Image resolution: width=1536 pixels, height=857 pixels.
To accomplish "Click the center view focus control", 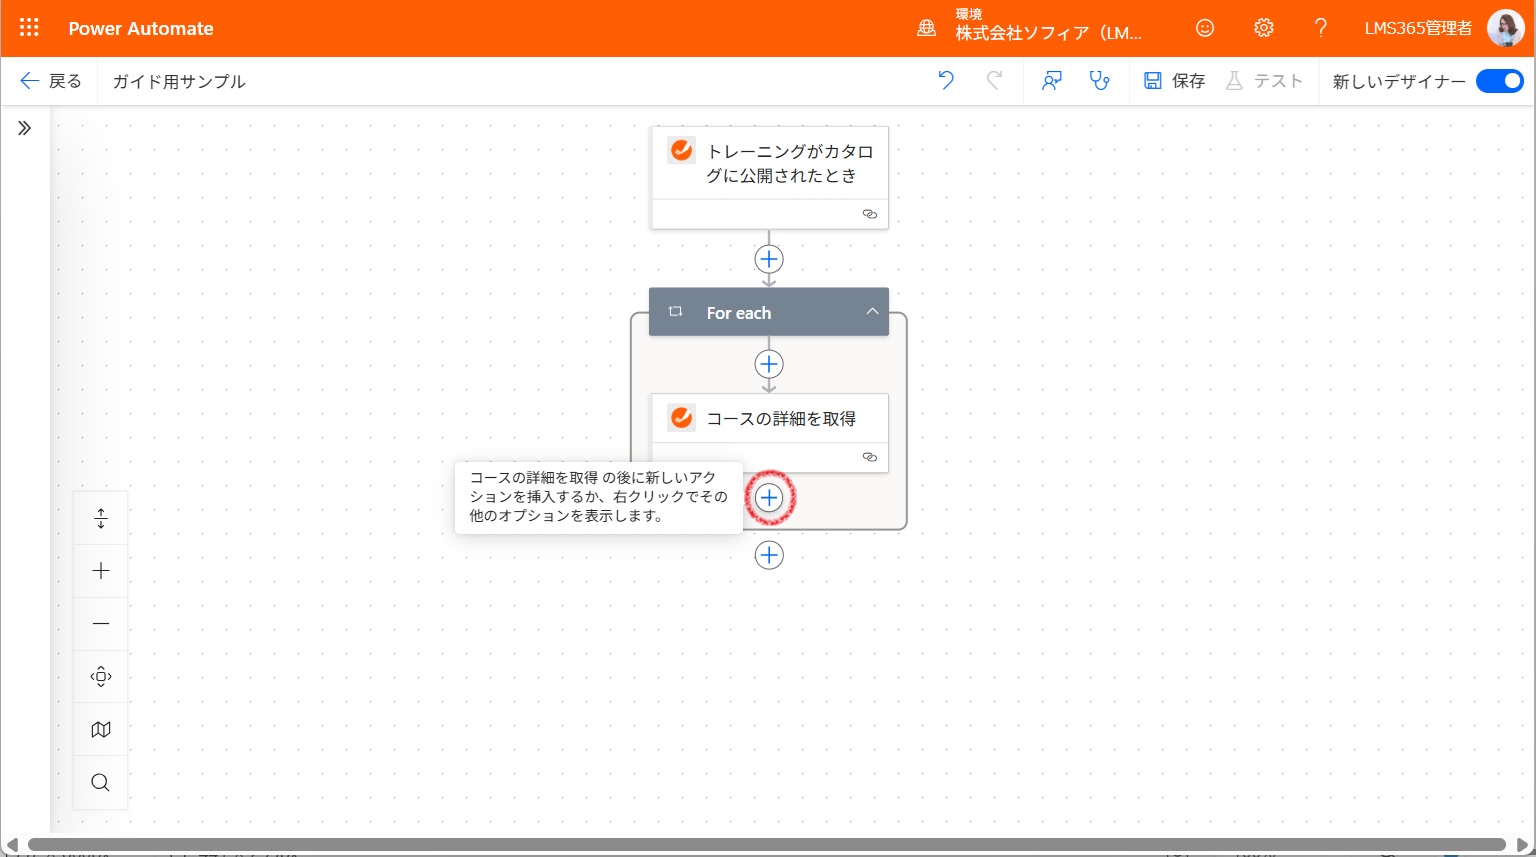I will (101, 677).
